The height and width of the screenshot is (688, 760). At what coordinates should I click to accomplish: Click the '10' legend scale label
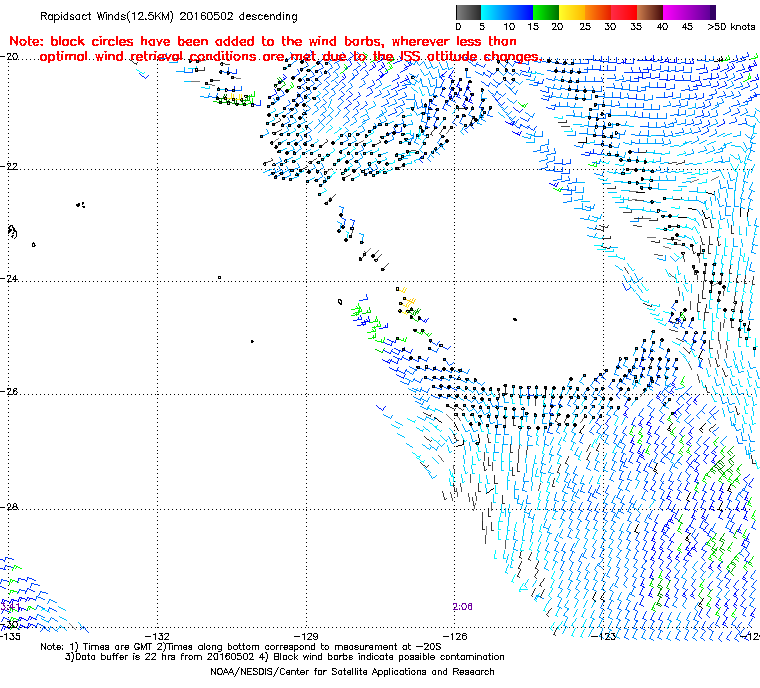click(x=508, y=27)
